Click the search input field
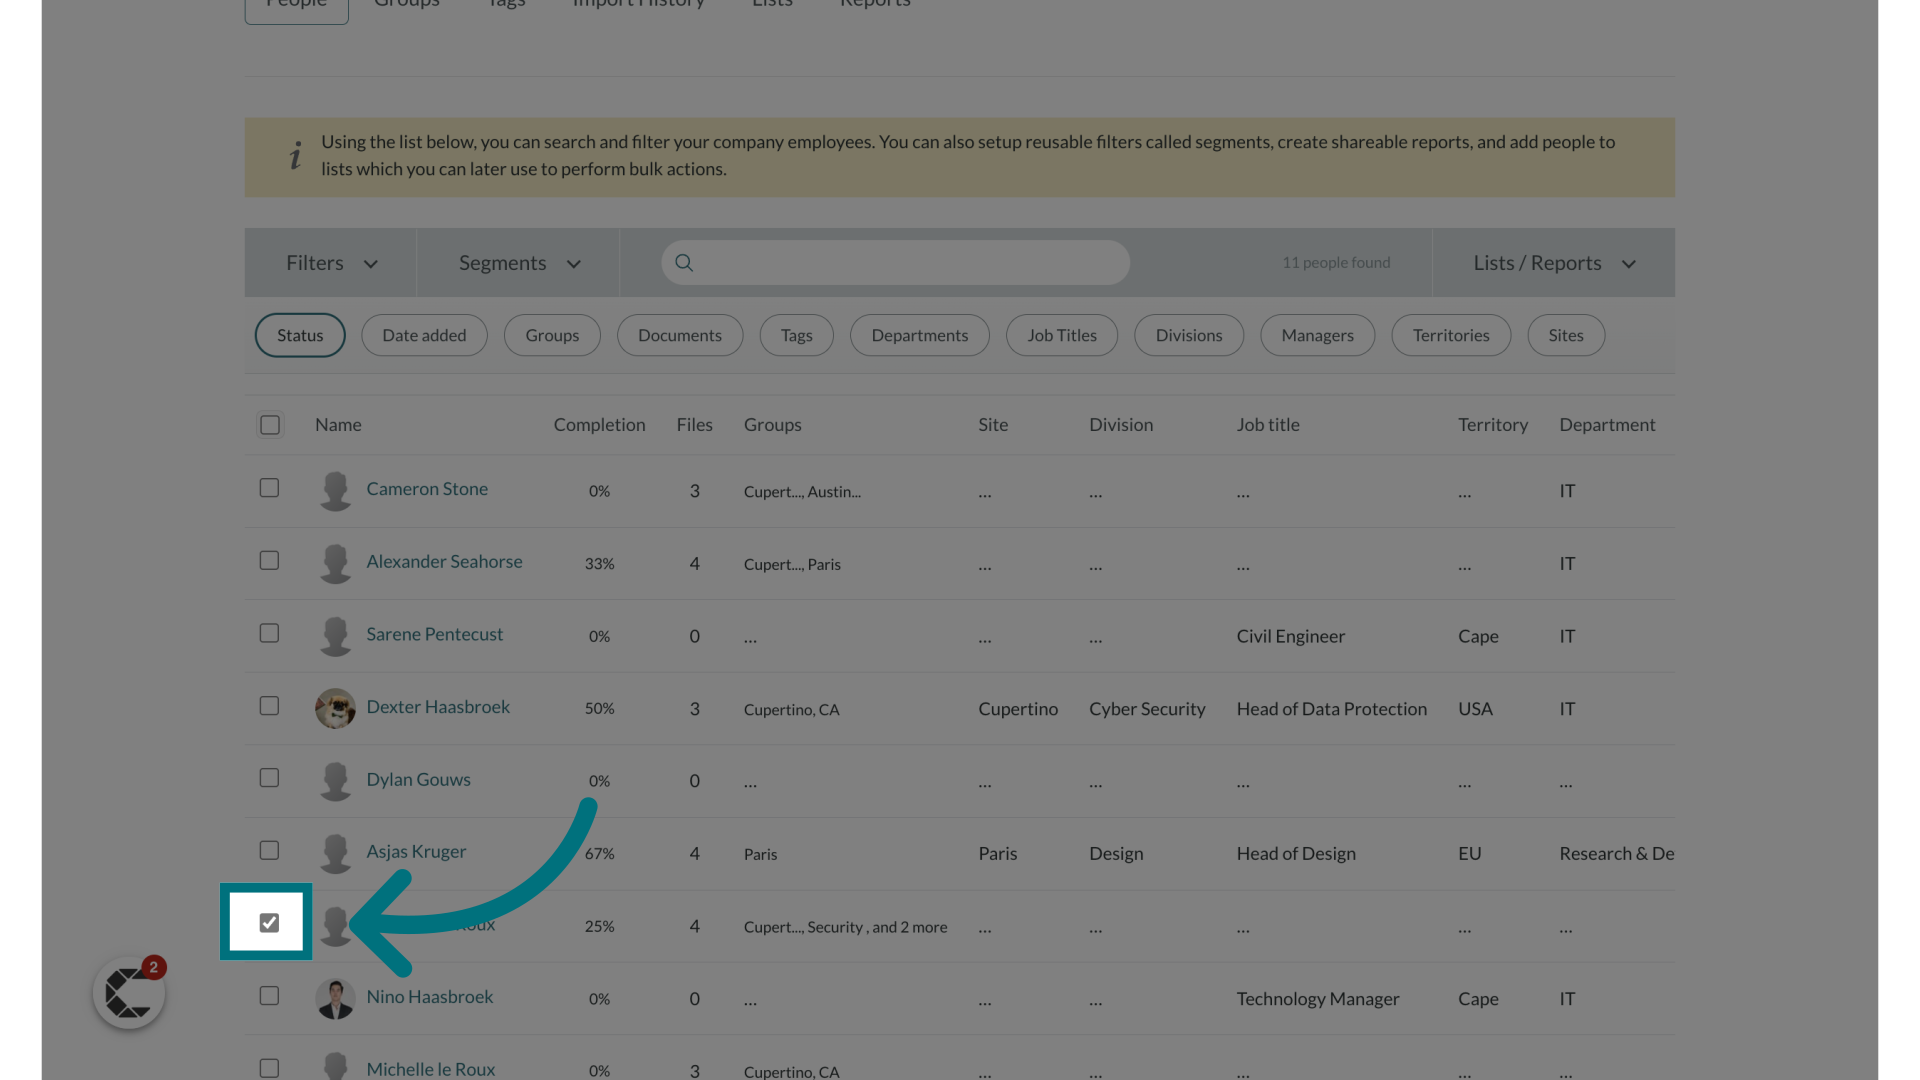Image resolution: width=1920 pixels, height=1080 pixels. (895, 262)
